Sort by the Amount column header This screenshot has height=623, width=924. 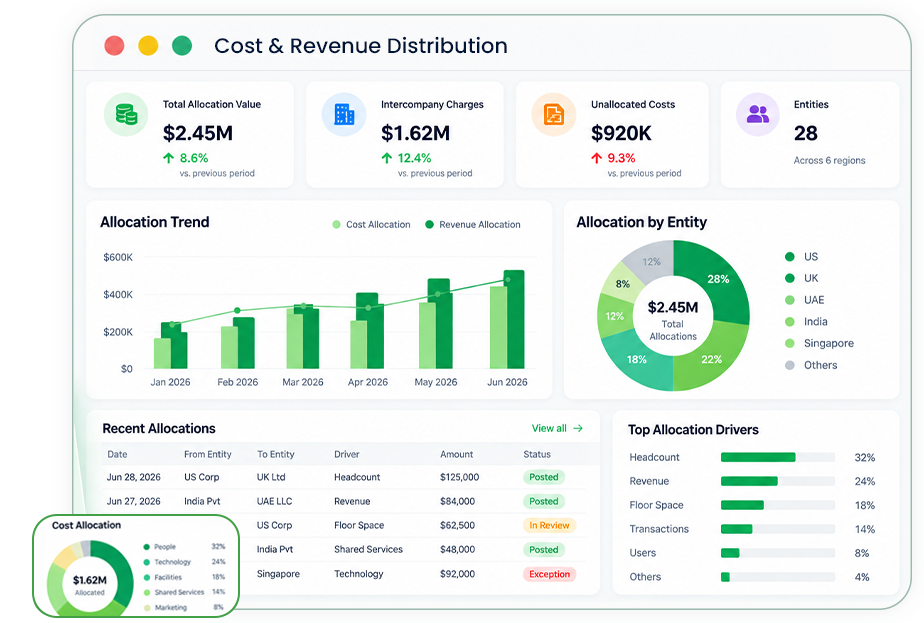pyautogui.click(x=456, y=454)
